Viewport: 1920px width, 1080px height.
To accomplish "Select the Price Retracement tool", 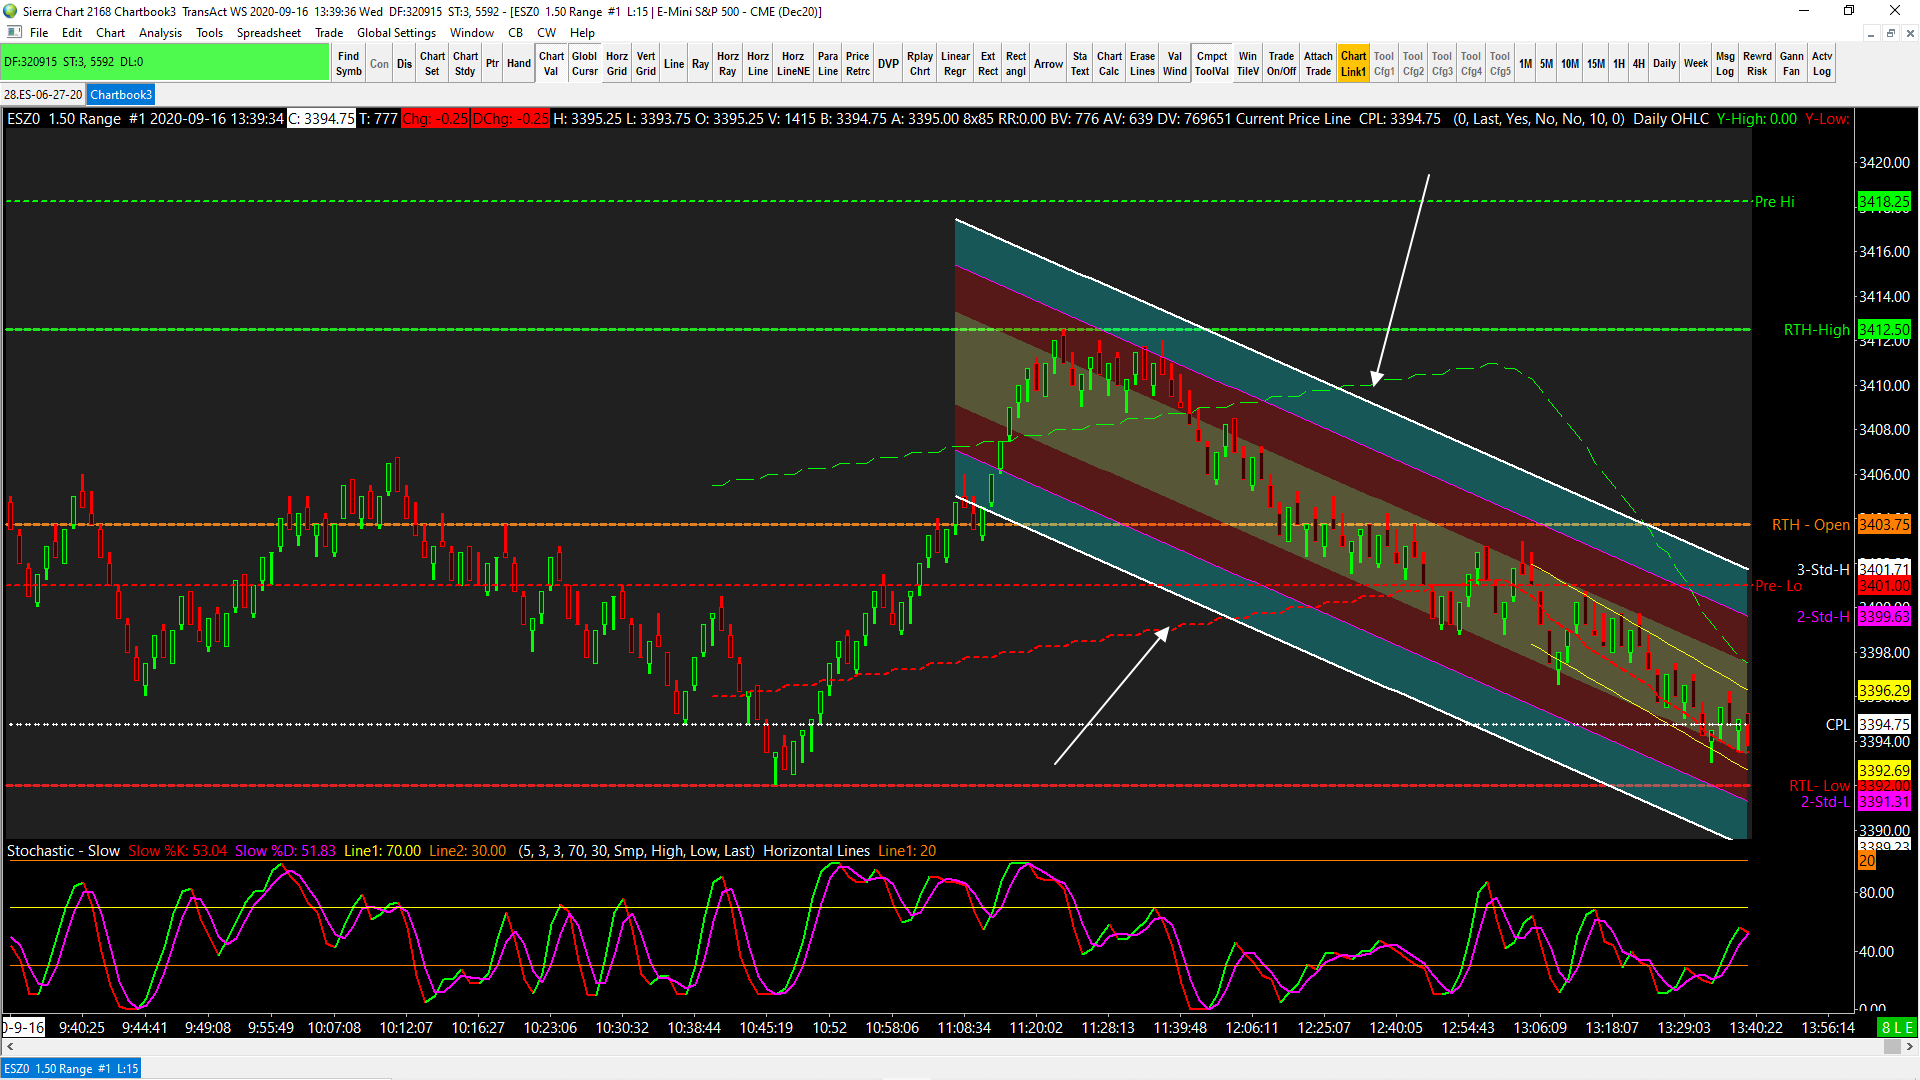I will [x=857, y=63].
